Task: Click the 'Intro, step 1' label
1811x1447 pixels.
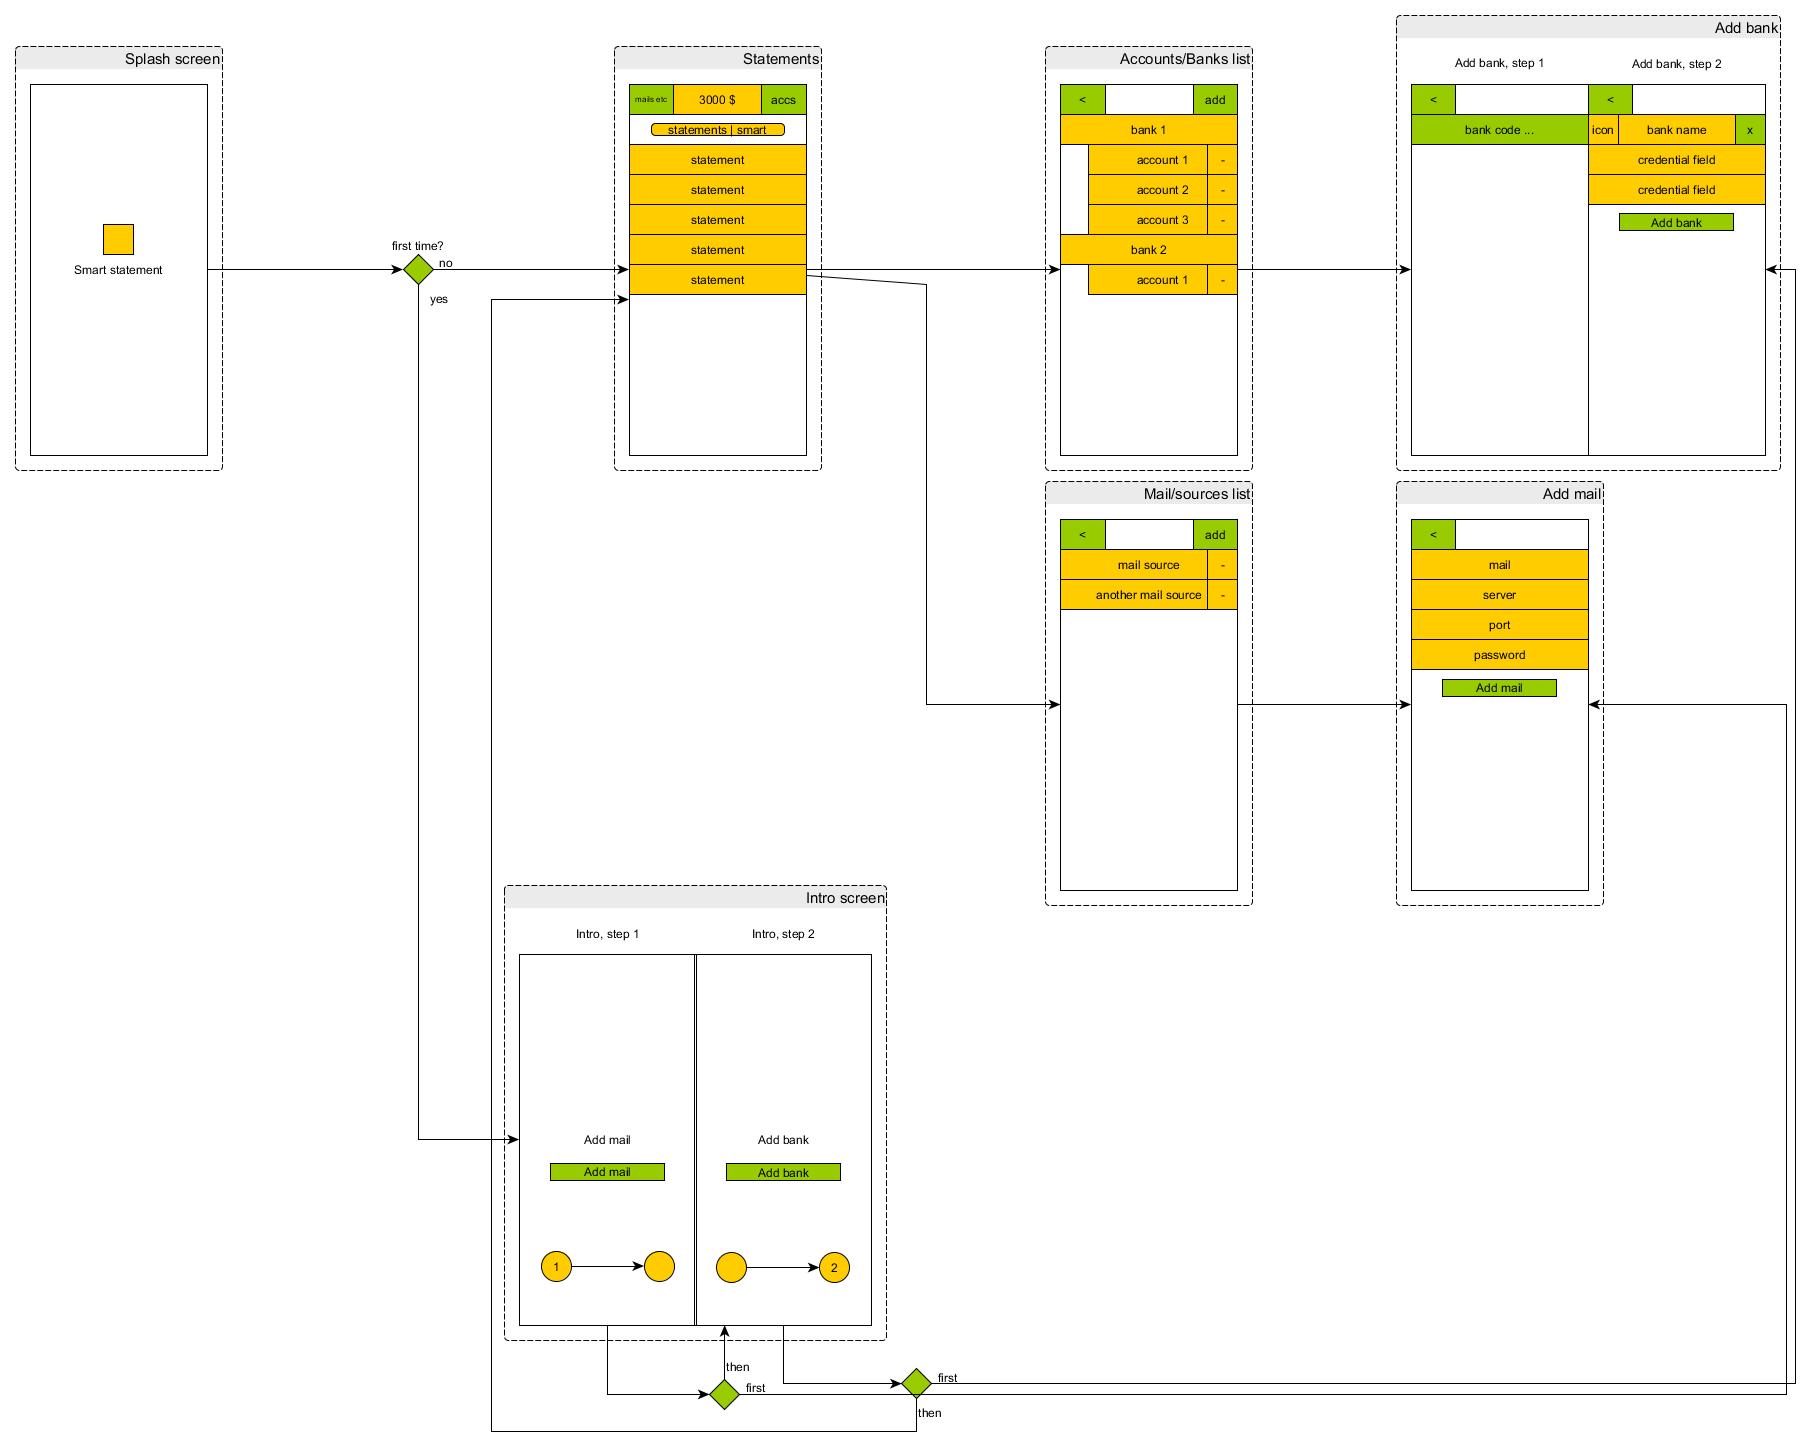Action: pyautogui.click(x=607, y=934)
